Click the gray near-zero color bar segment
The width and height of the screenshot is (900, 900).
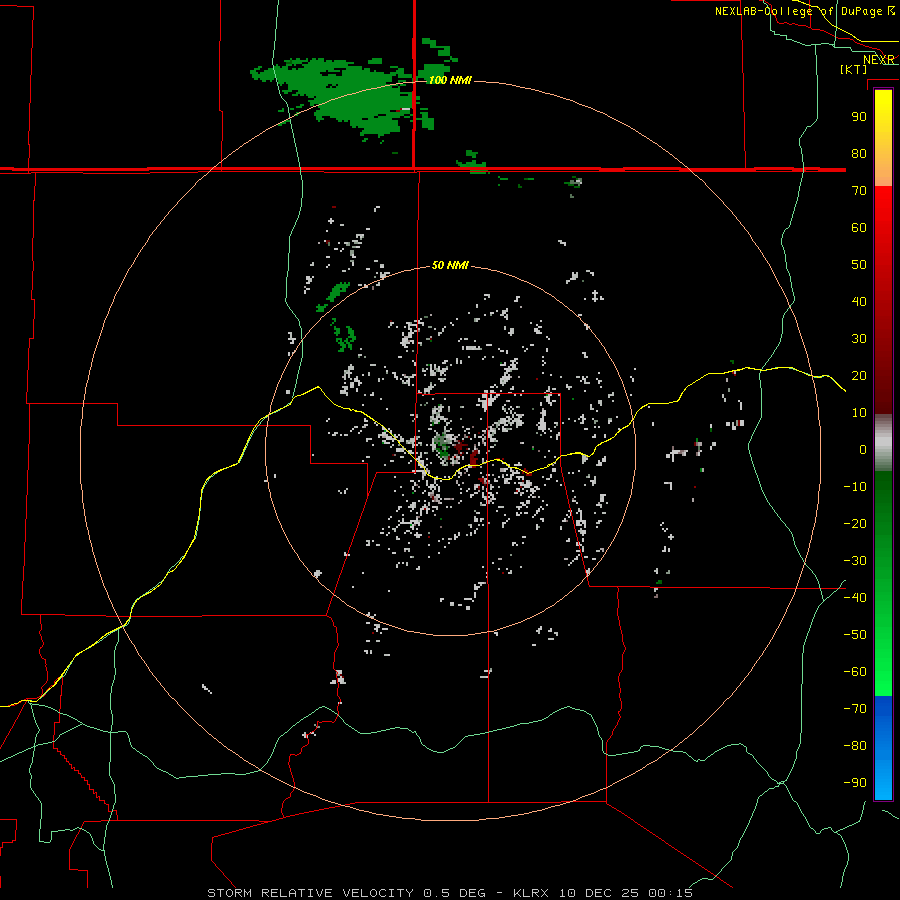click(x=883, y=443)
